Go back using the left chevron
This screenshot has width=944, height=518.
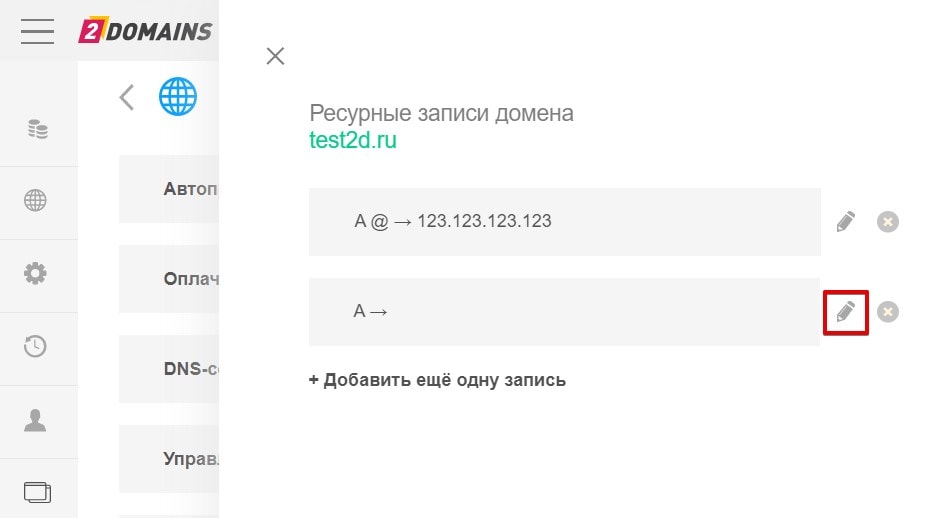point(127,97)
